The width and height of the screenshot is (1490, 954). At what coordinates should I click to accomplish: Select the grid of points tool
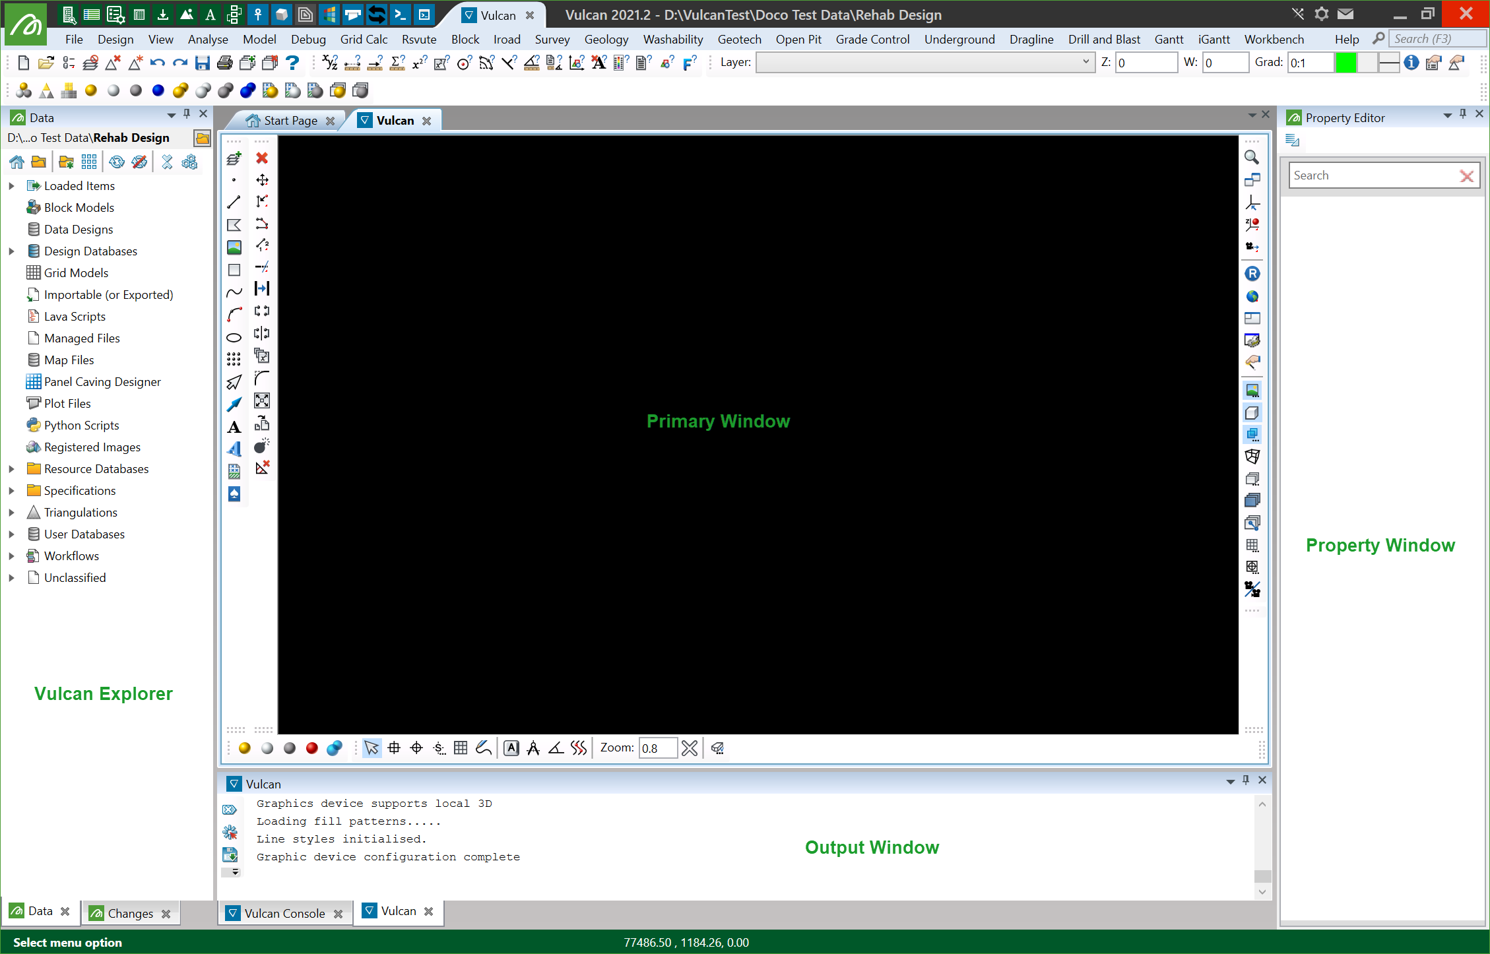(234, 359)
